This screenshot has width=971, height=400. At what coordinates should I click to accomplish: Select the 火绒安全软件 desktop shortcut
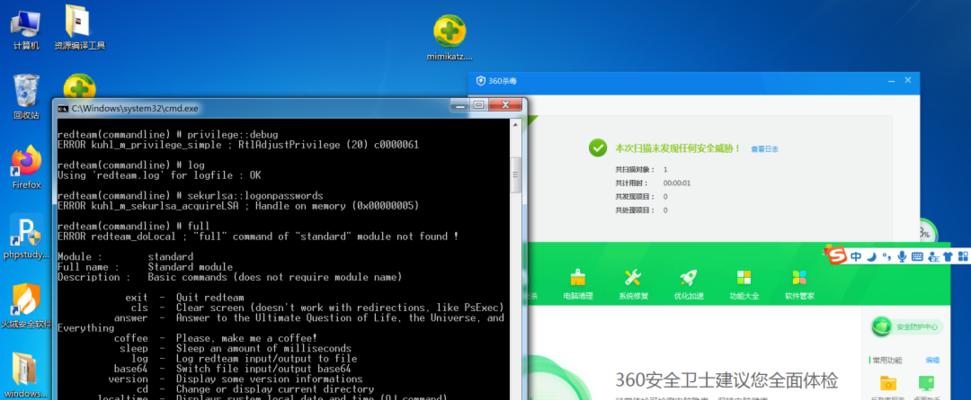26,306
